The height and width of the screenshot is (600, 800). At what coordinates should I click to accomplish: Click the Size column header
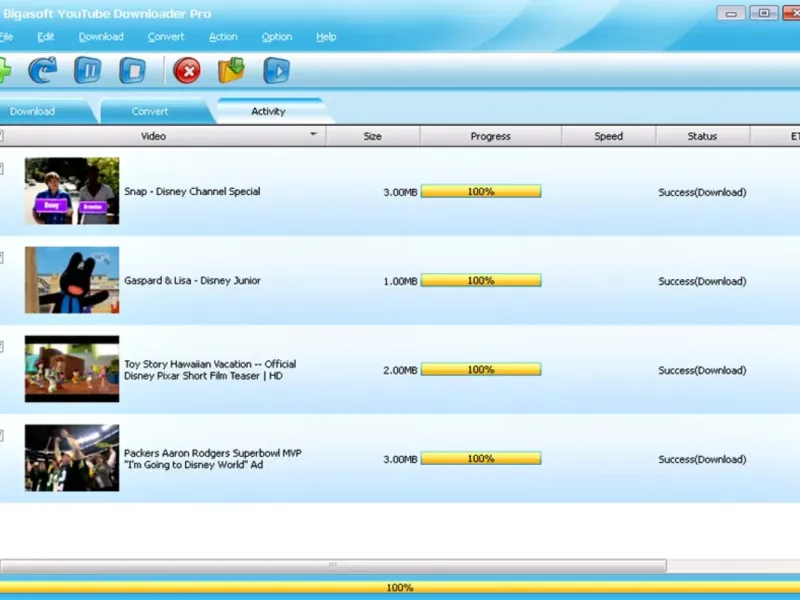click(x=372, y=136)
